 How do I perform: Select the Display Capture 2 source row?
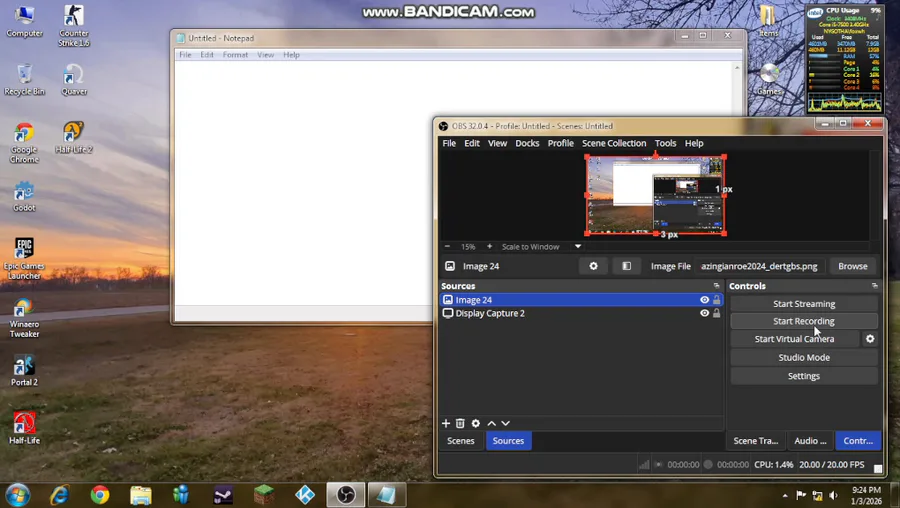[581, 313]
